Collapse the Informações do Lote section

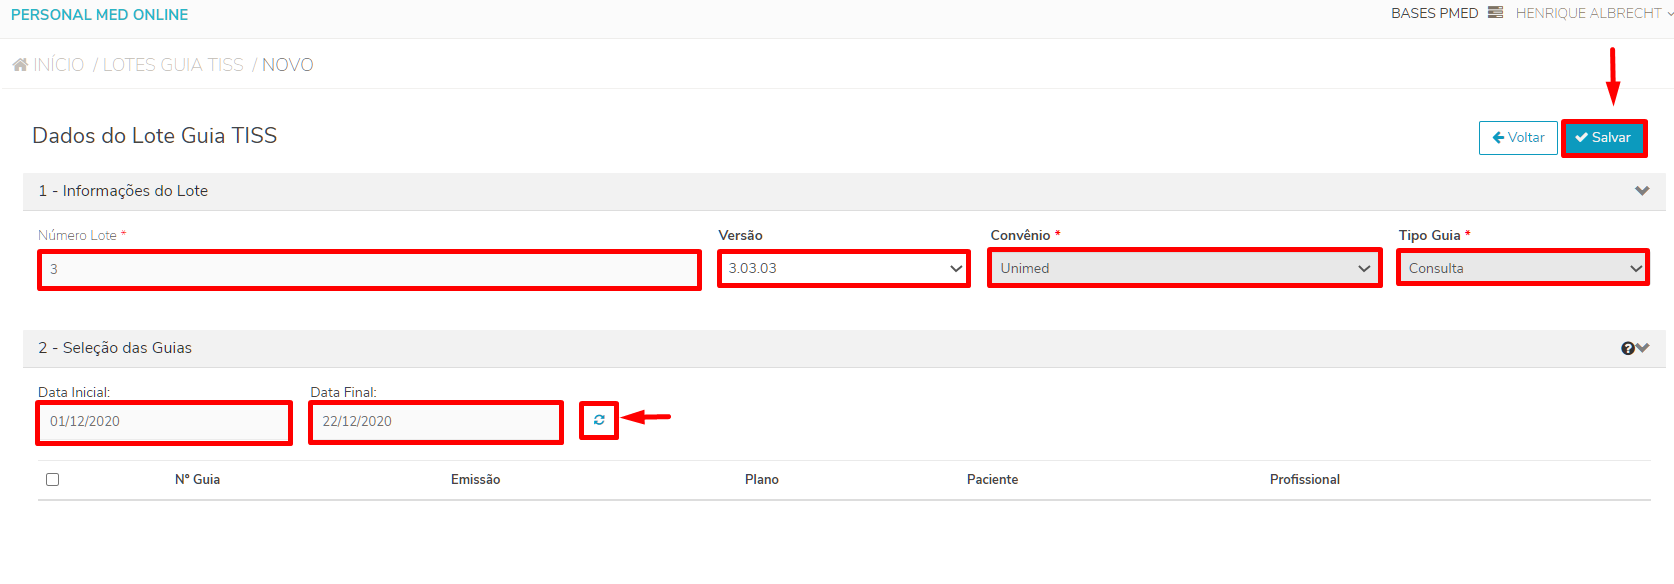pos(1642,191)
